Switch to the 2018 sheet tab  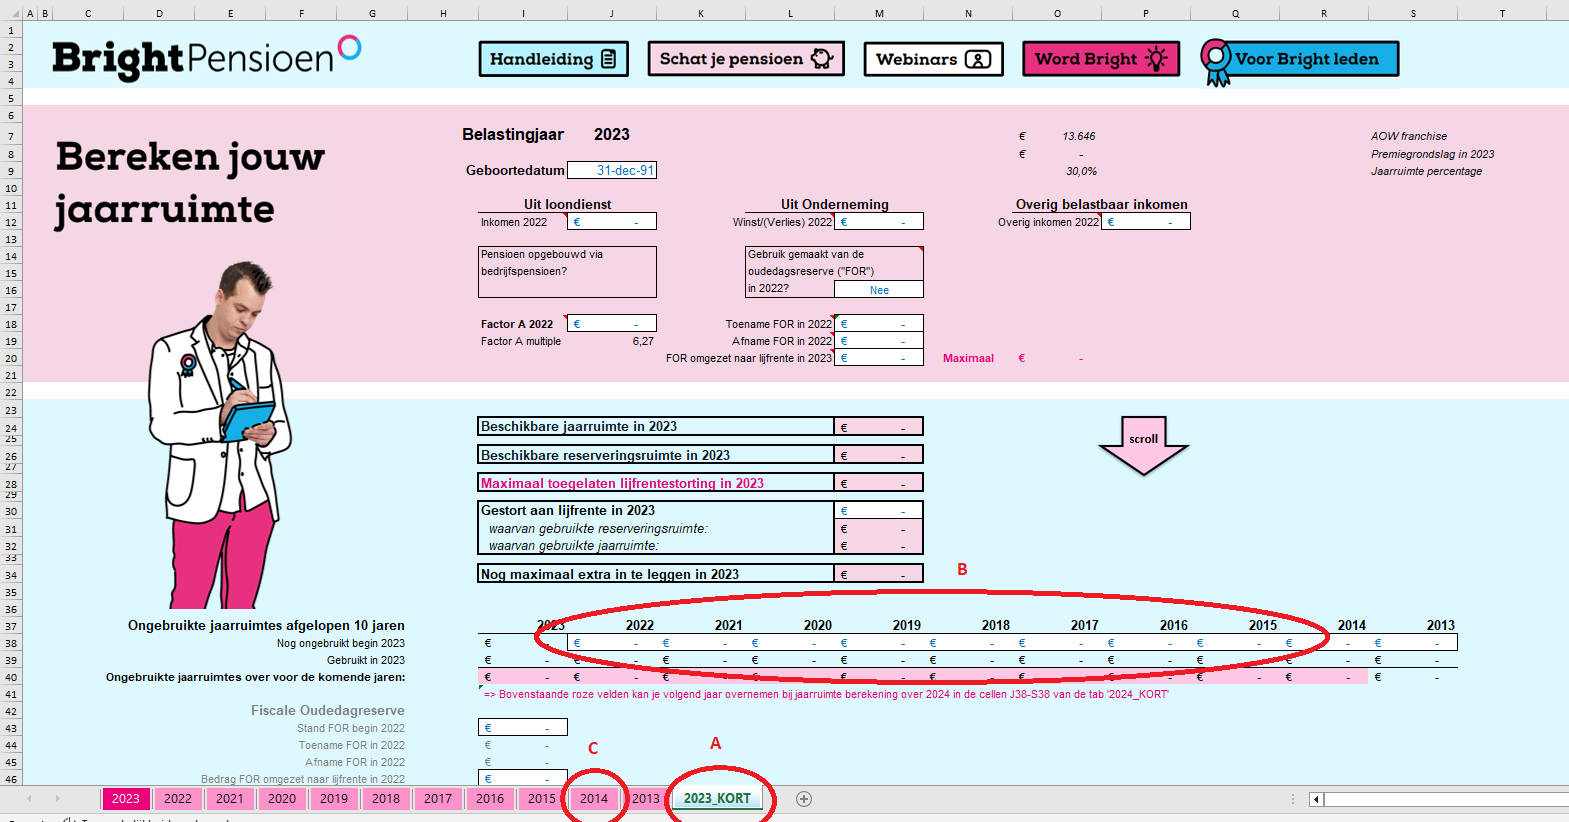tap(386, 798)
